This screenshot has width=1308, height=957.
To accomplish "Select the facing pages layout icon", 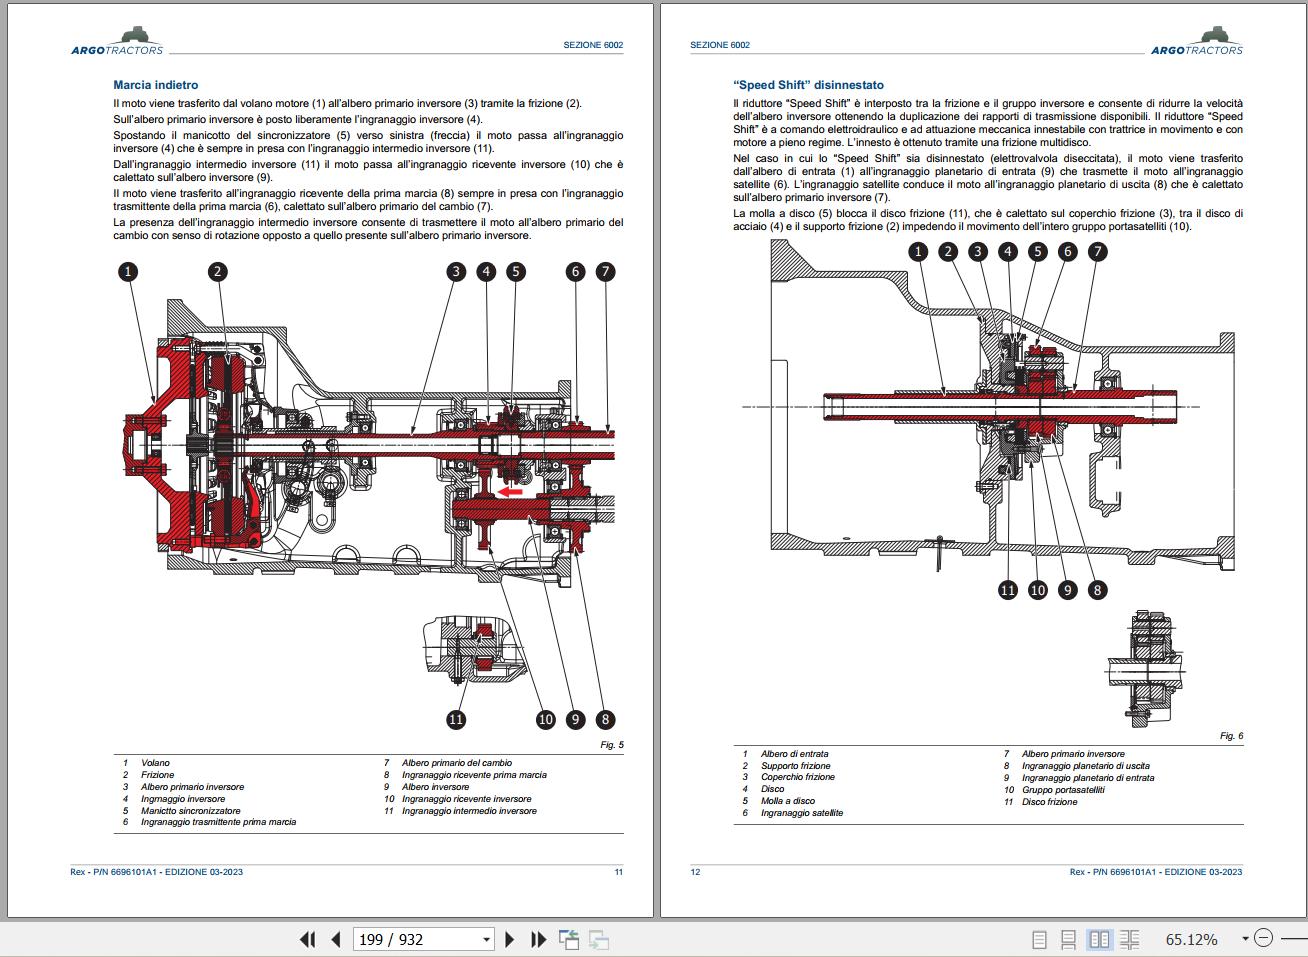I will [1101, 938].
